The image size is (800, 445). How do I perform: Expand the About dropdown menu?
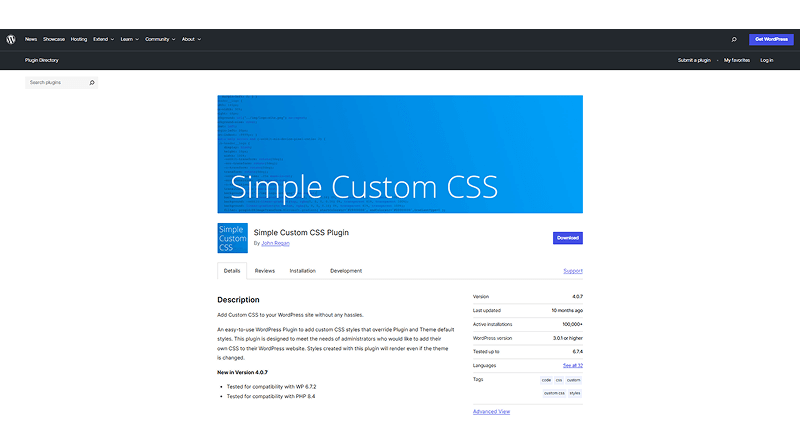click(191, 39)
